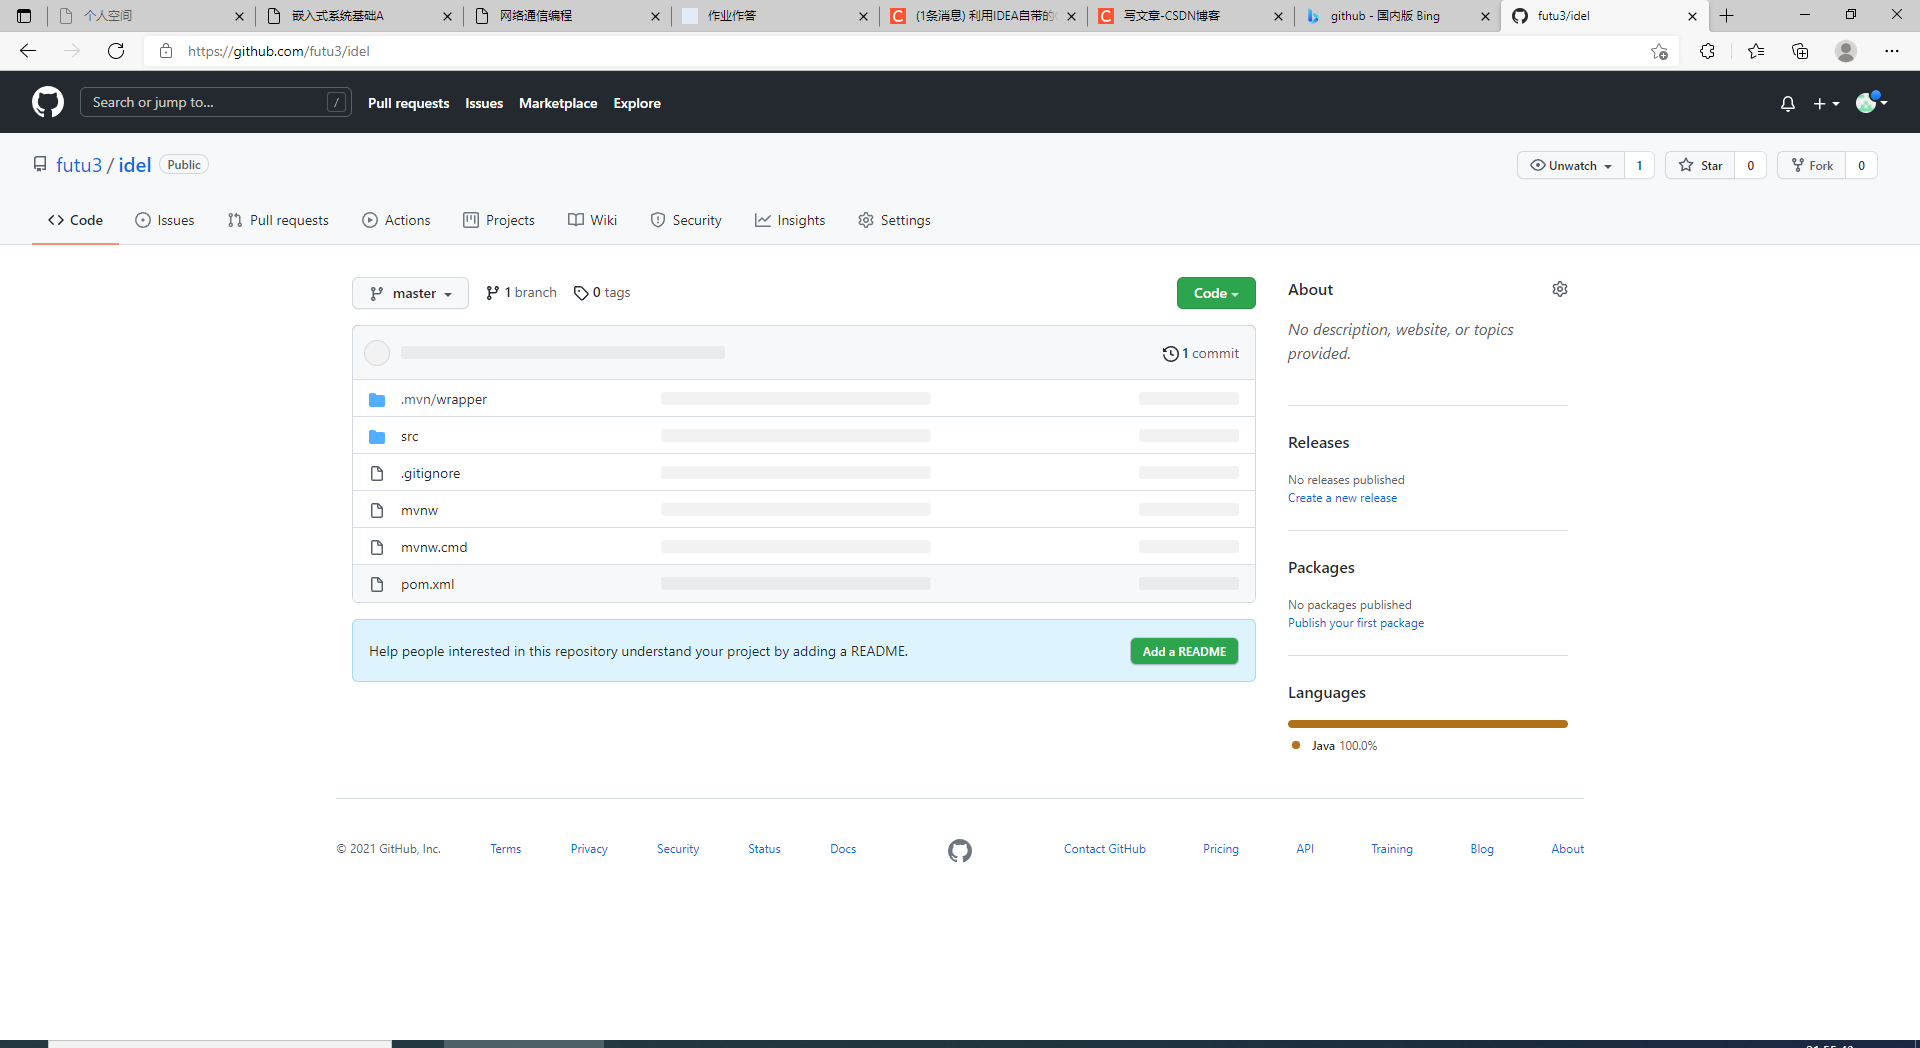Image resolution: width=1920 pixels, height=1048 pixels.
Task: Click browser back arrow
Action: point(28,51)
